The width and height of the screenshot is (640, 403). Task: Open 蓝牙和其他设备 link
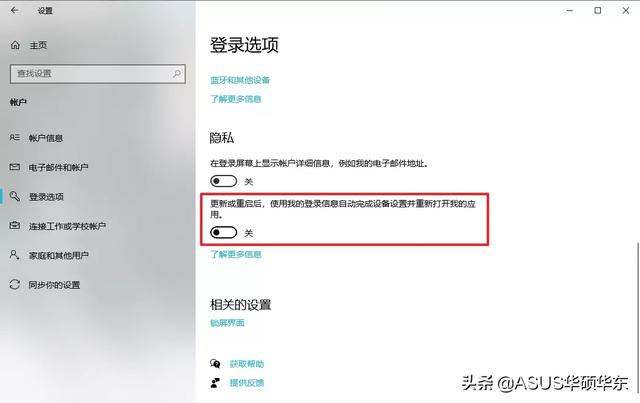coord(240,80)
